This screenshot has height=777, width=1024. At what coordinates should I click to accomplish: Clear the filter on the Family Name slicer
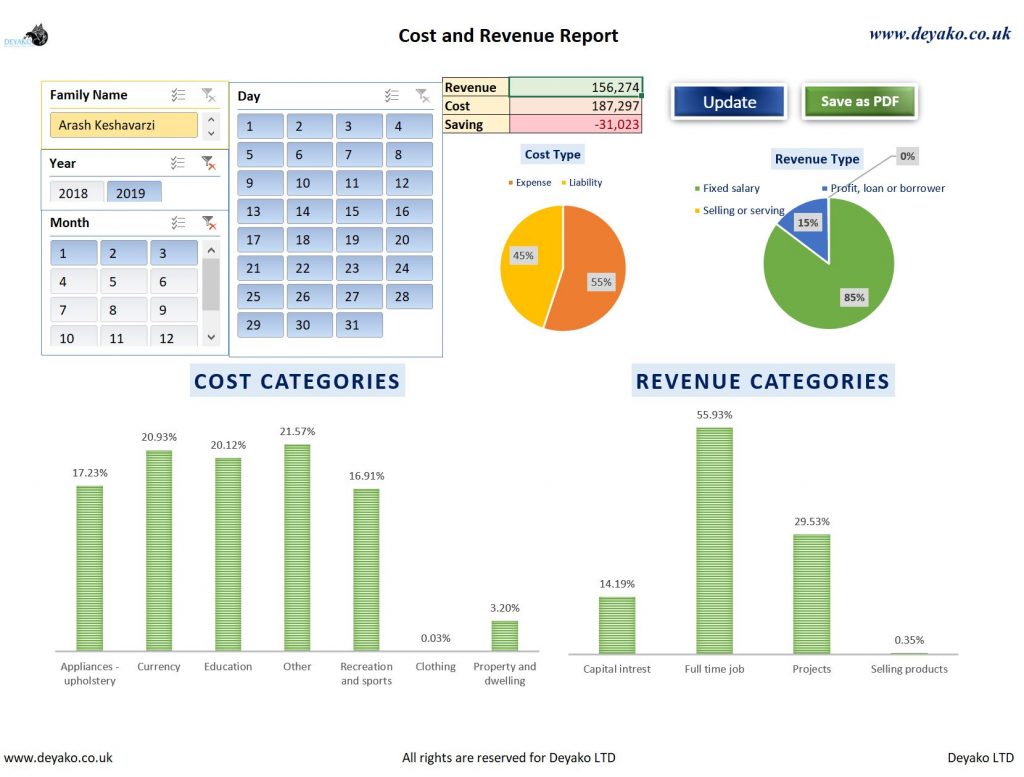pos(209,95)
